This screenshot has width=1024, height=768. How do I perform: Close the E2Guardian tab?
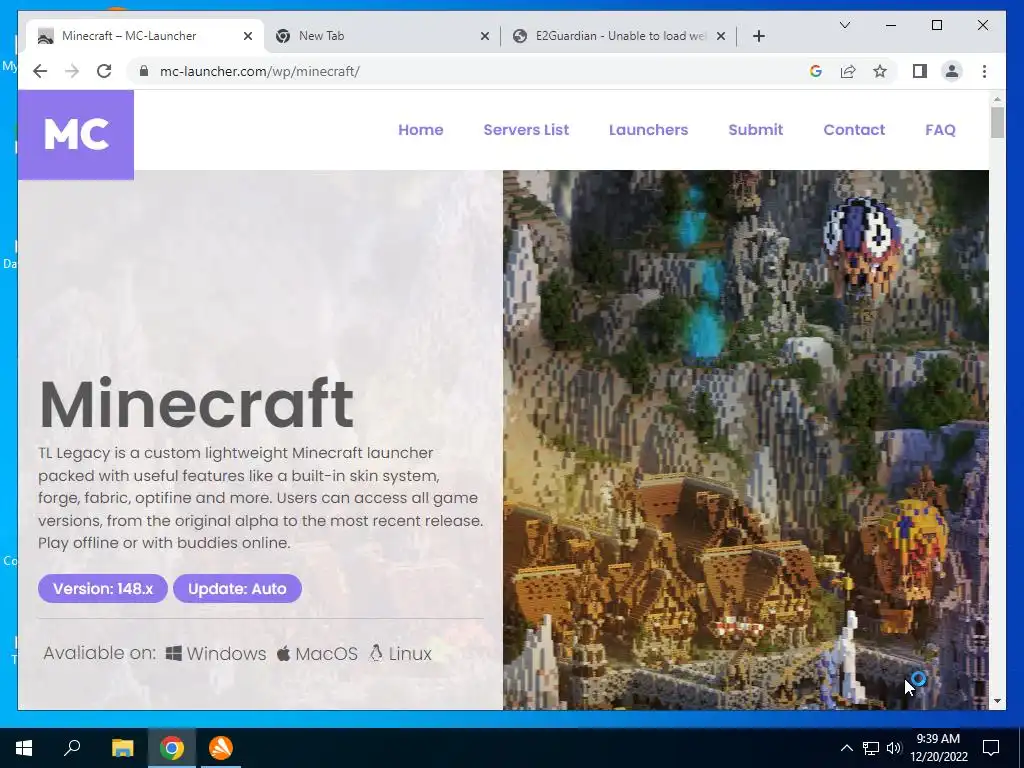tap(721, 36)
